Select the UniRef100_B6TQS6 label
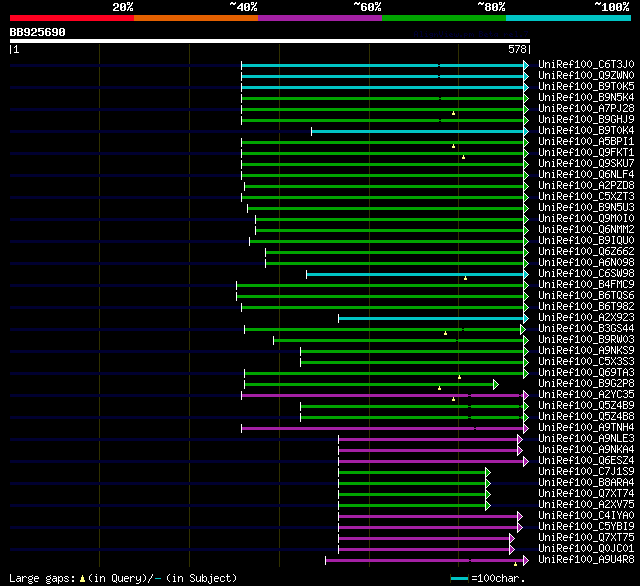Viewport: 640px width, 586px height. click(586, 296)
